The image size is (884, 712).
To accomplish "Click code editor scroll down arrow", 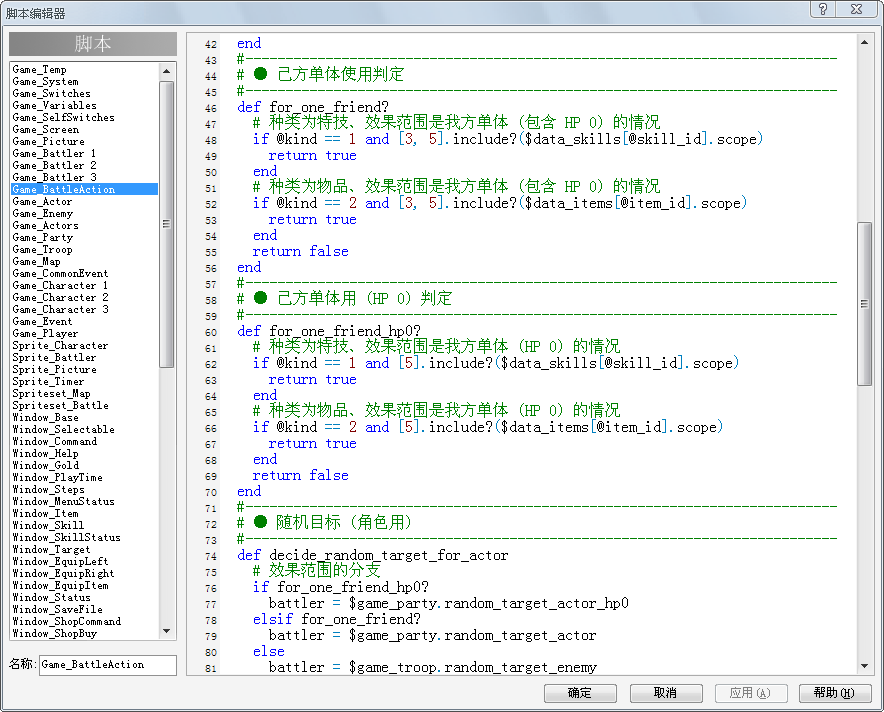I will point(864,666).
